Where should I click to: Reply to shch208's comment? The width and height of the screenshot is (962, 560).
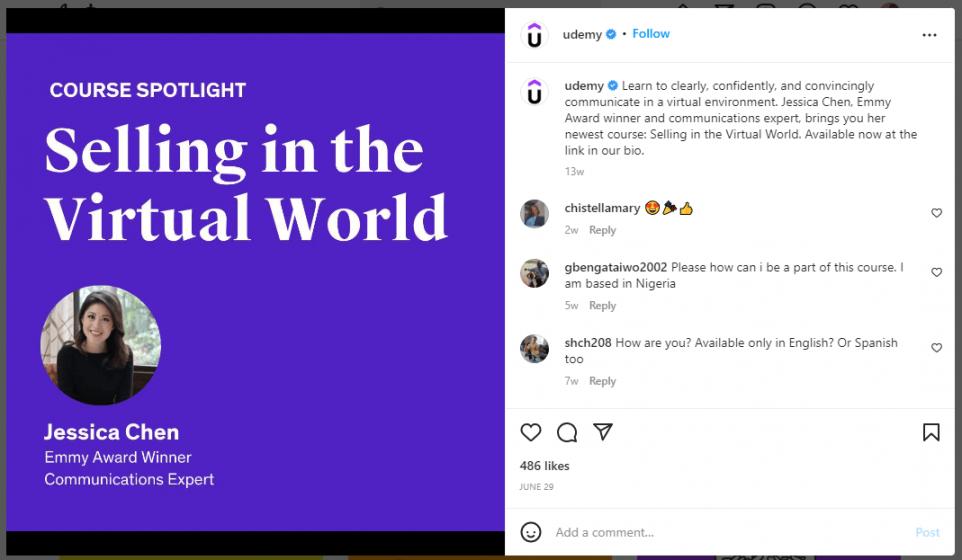[x=602, y=381]
